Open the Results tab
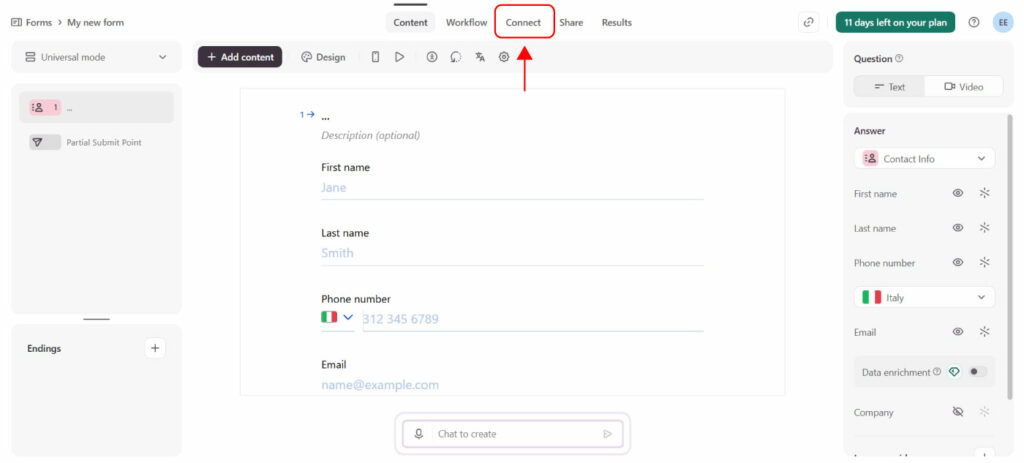The width and height of the screenshot is (1024, 463). pyautogui.click(x=616, y=22)
